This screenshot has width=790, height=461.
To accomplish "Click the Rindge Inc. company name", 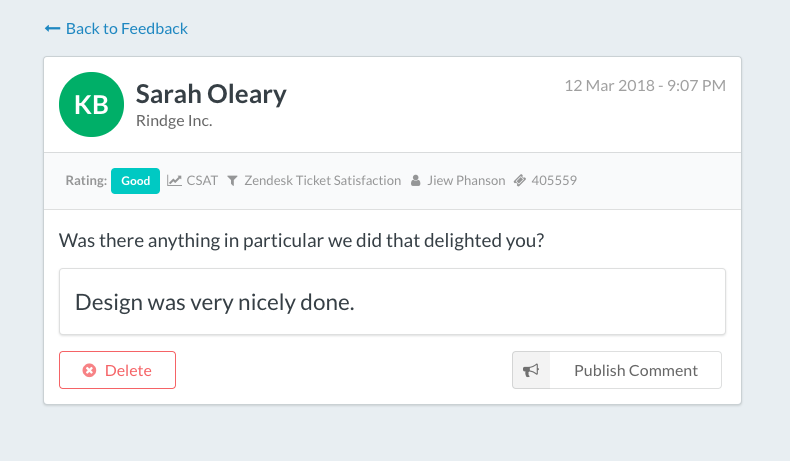I will [x=174, y=121].
